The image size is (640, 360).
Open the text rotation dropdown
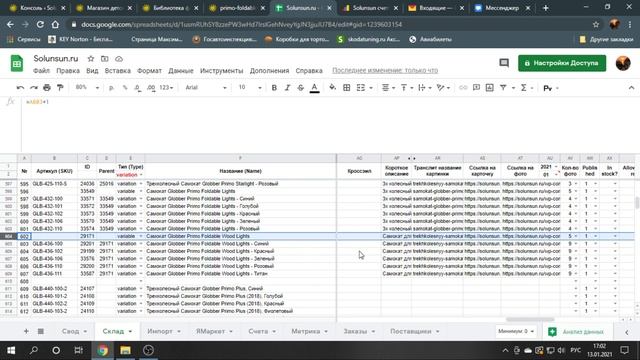click(x=443, y=88)
